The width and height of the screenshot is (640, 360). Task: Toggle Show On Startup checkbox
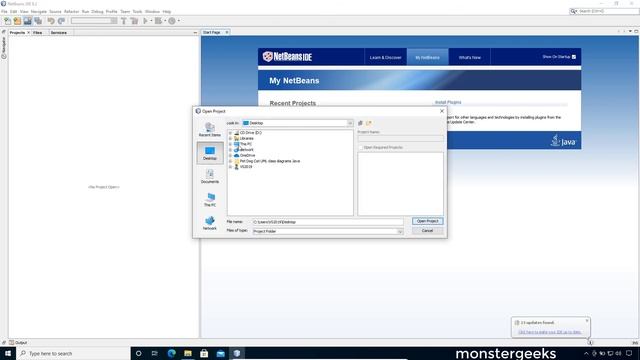coord(574,57)
